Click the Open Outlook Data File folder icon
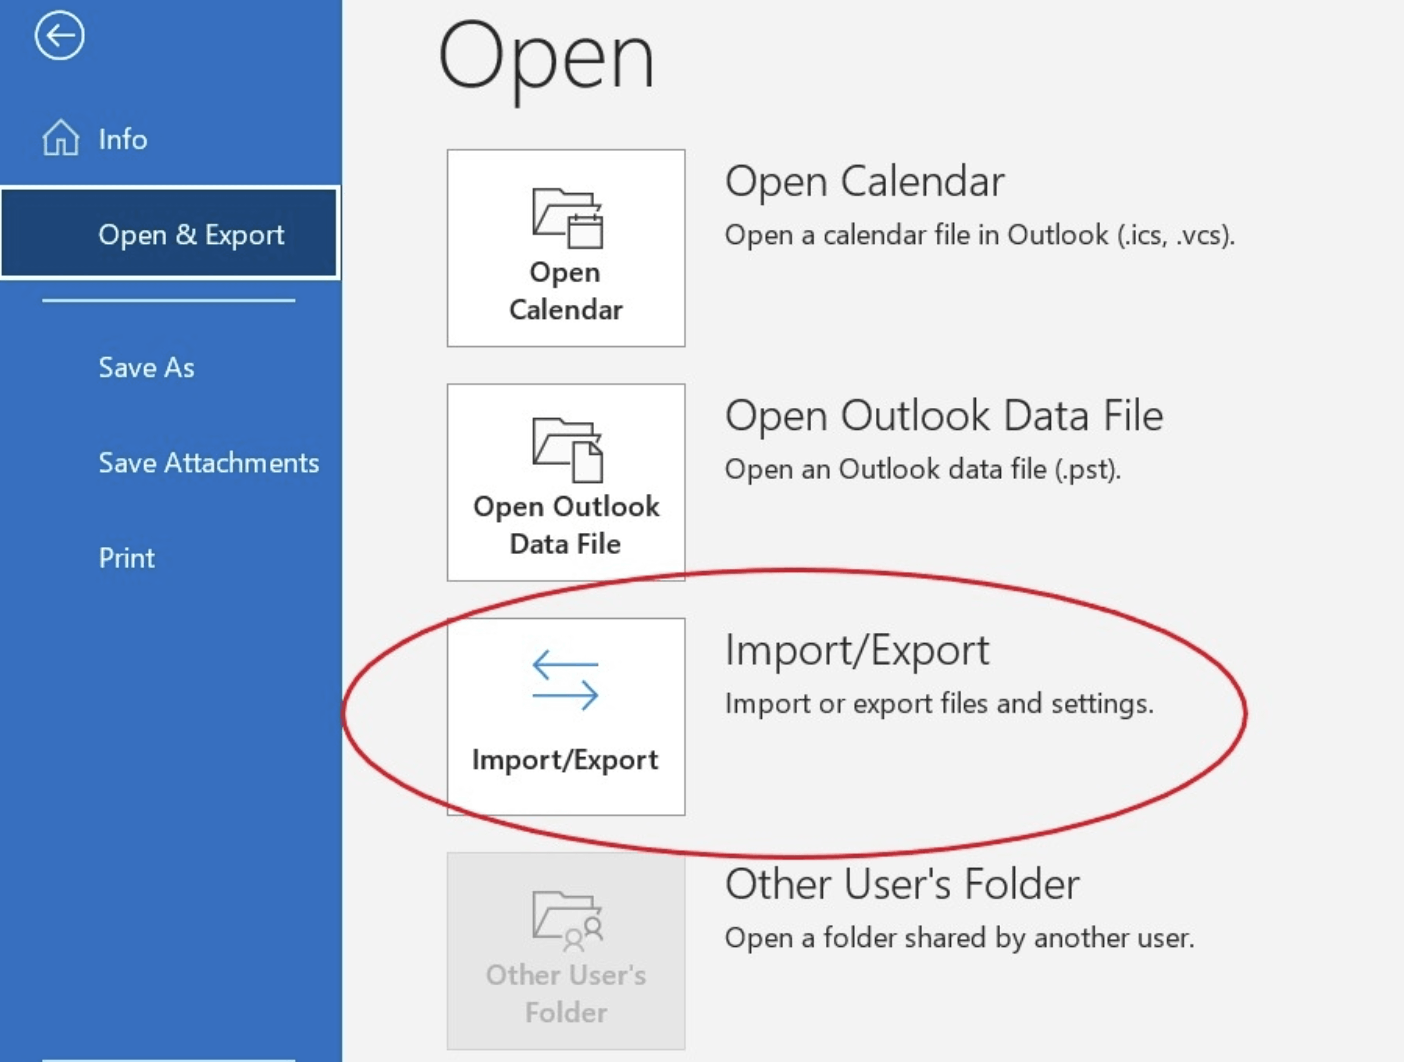This screenshot has height=1062, width=1404. click(x=567, y=450)
